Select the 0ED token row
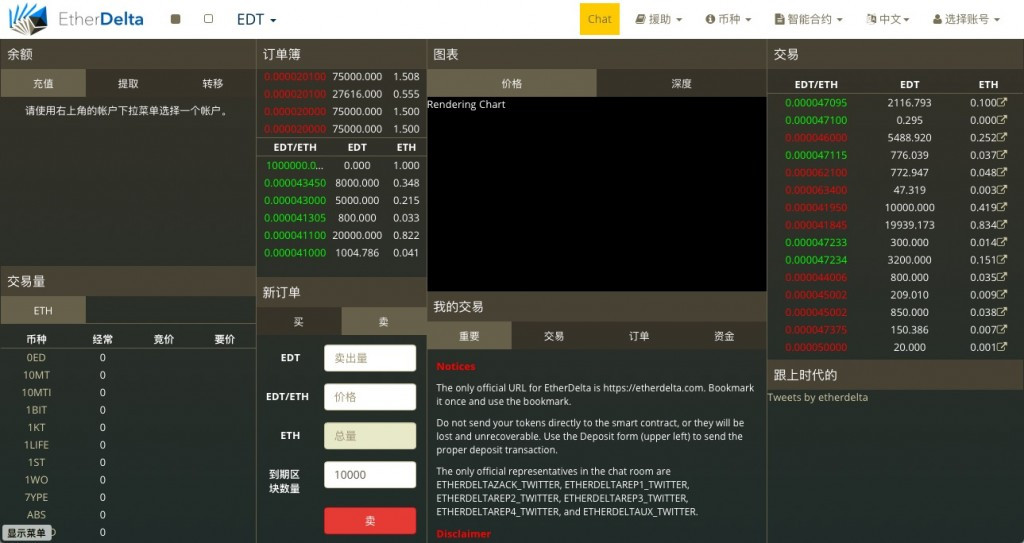 [x=128, y=357]
